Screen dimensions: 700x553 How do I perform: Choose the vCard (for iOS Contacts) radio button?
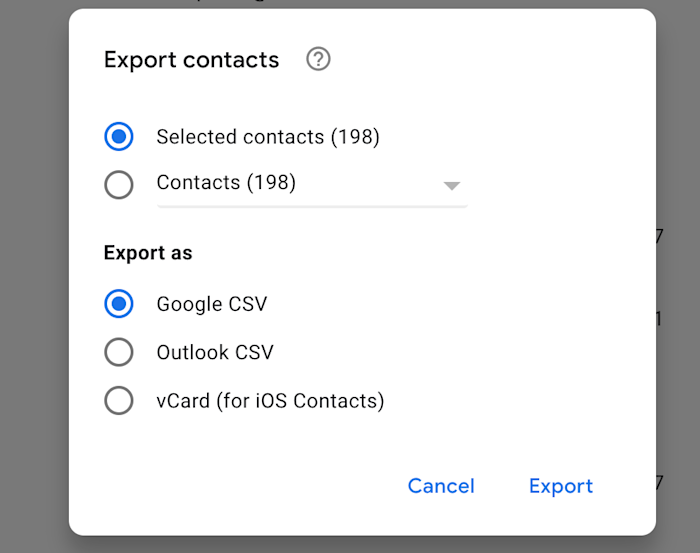119,400
